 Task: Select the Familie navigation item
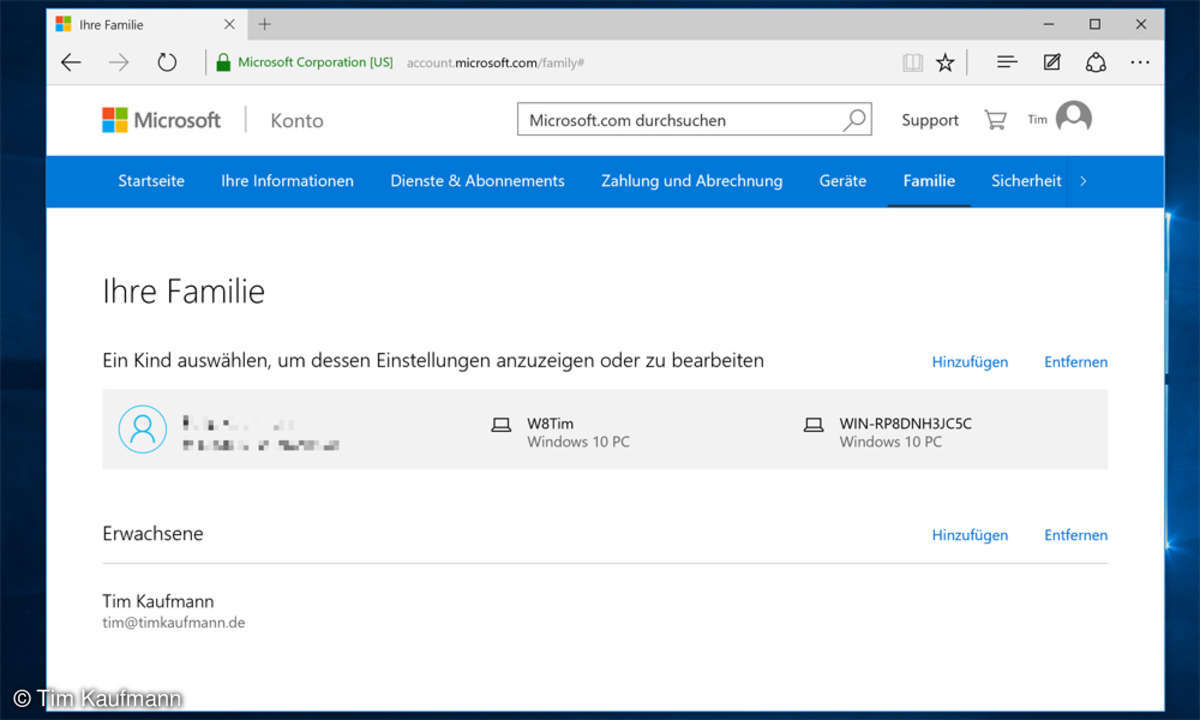(929, 181)
